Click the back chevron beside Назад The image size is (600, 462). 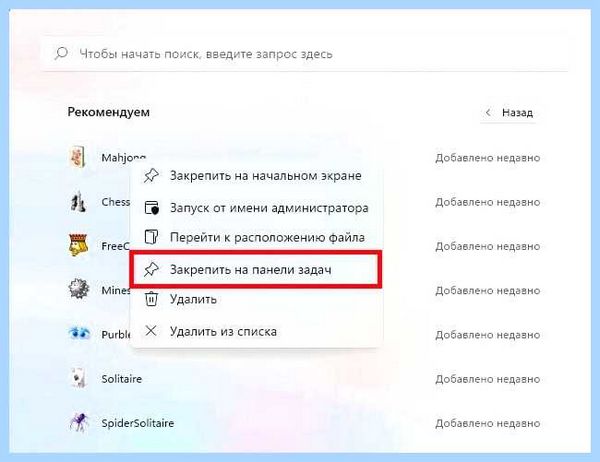488,113
